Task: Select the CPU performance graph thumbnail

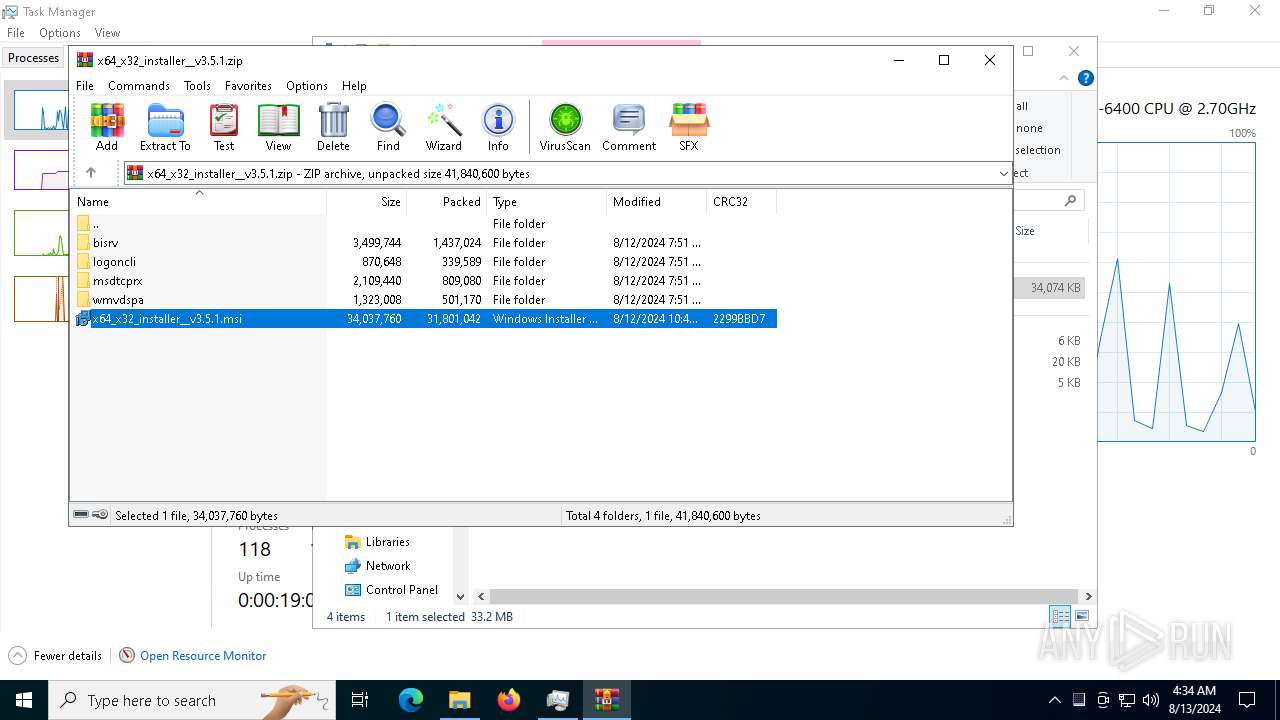Action: [x=41, y=109]
